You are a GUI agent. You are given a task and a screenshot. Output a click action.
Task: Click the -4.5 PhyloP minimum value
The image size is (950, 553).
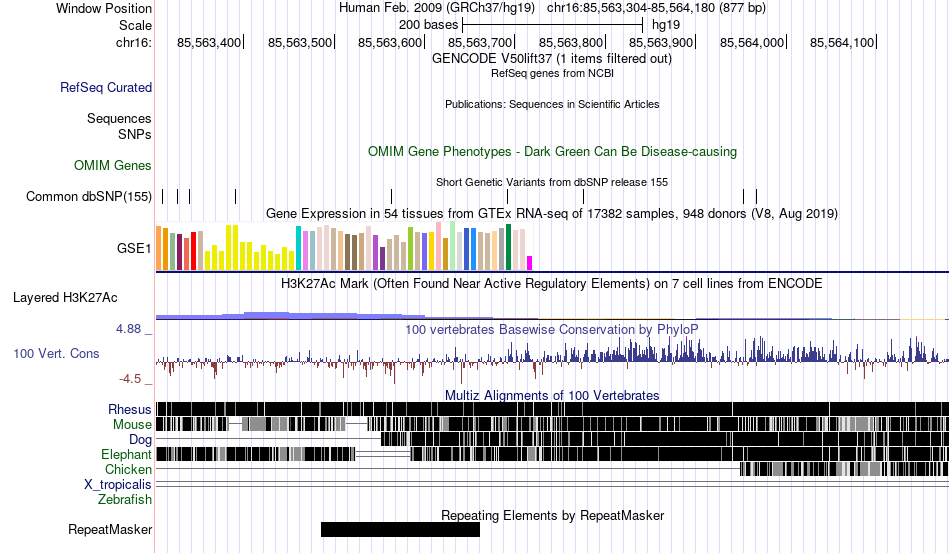click(130, 379)
